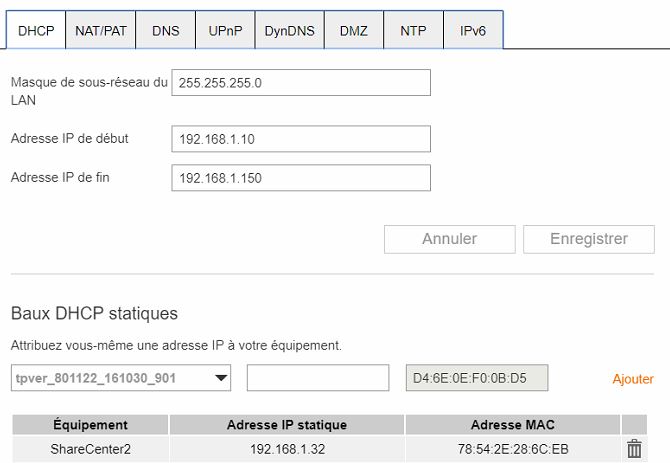Show the IPv6 tab
This screenshot has height=463, width=670.
coord(473,31)
